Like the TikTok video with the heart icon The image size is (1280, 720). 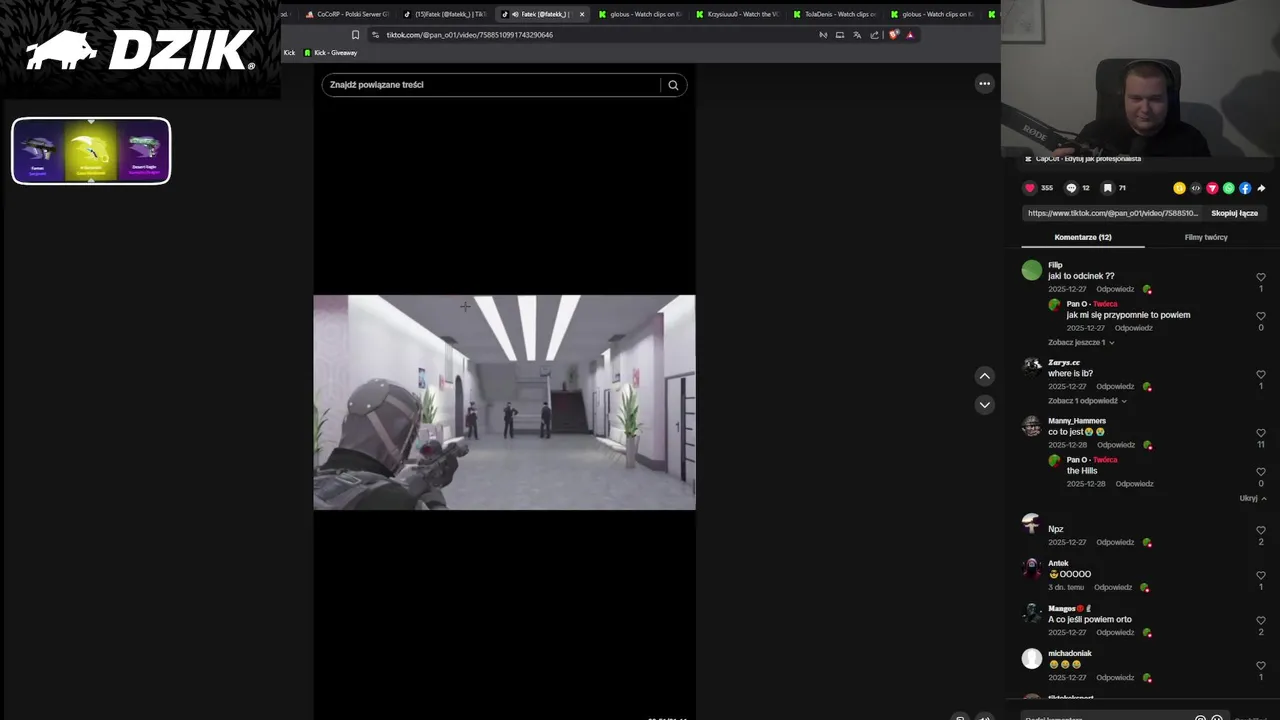1030,188
